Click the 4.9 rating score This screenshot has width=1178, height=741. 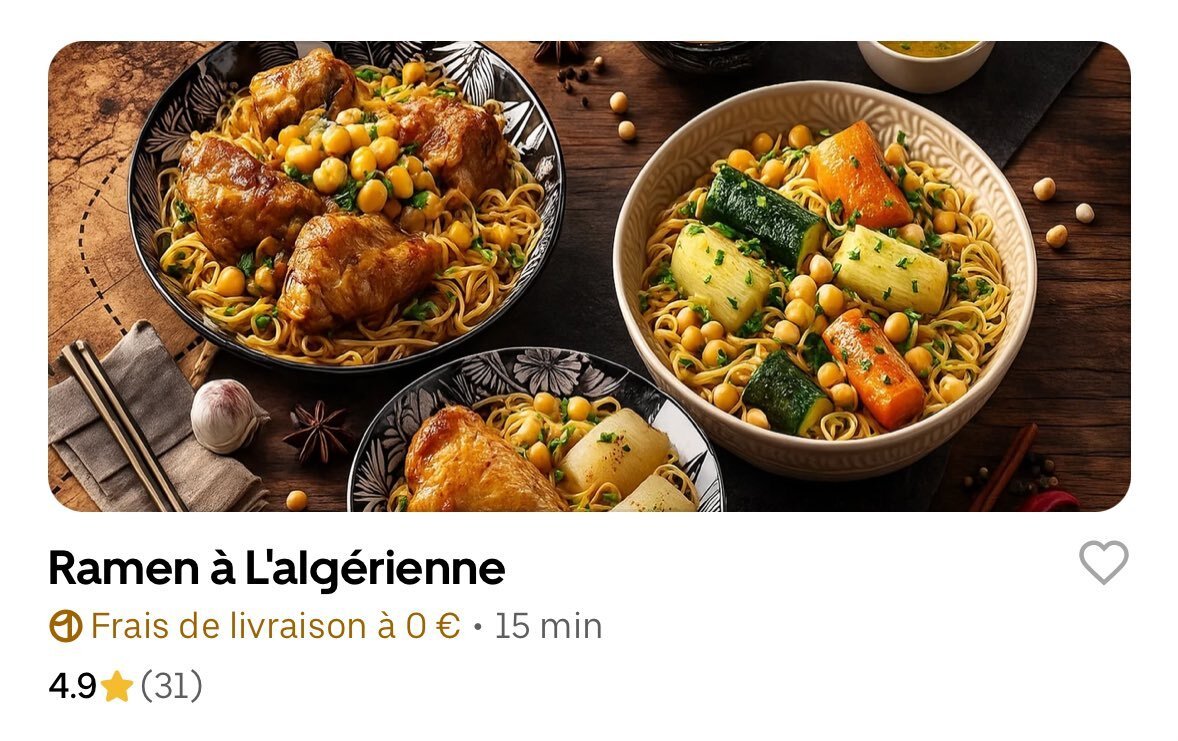[x=72, y=686]
